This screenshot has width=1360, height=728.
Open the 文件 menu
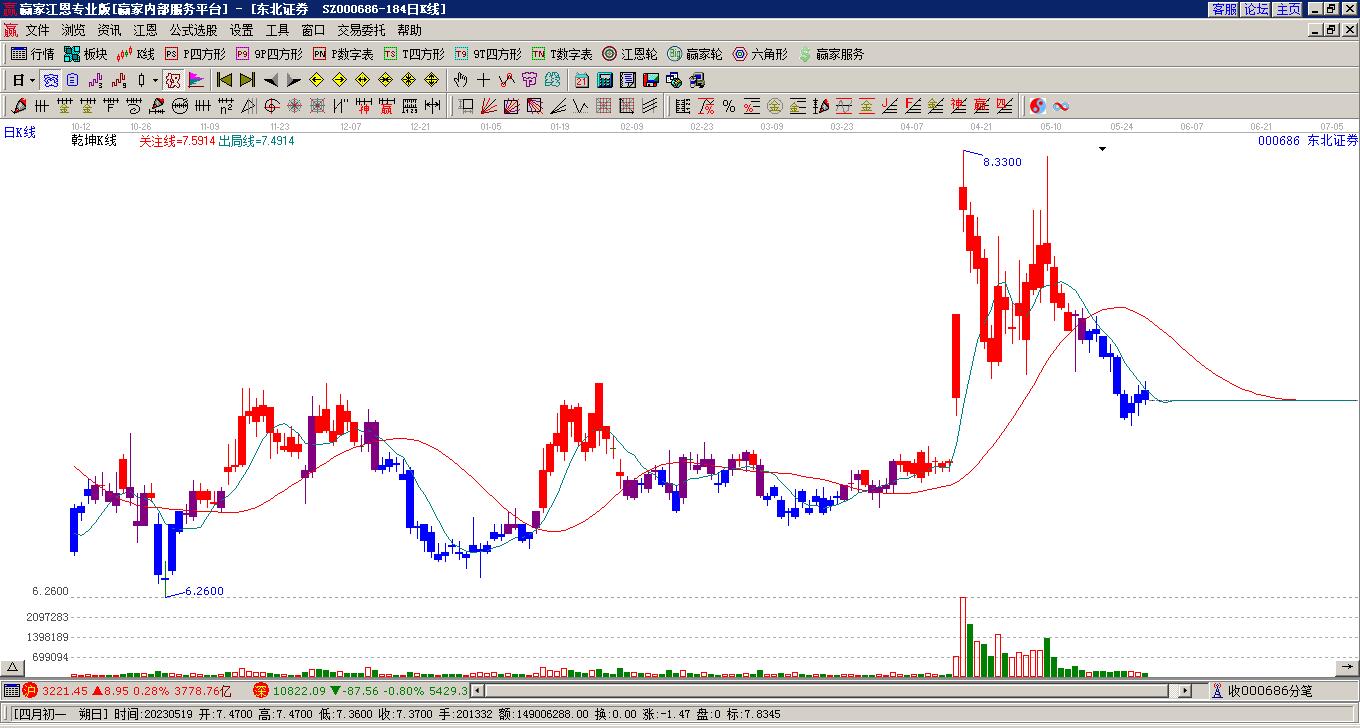click(37, 30)
